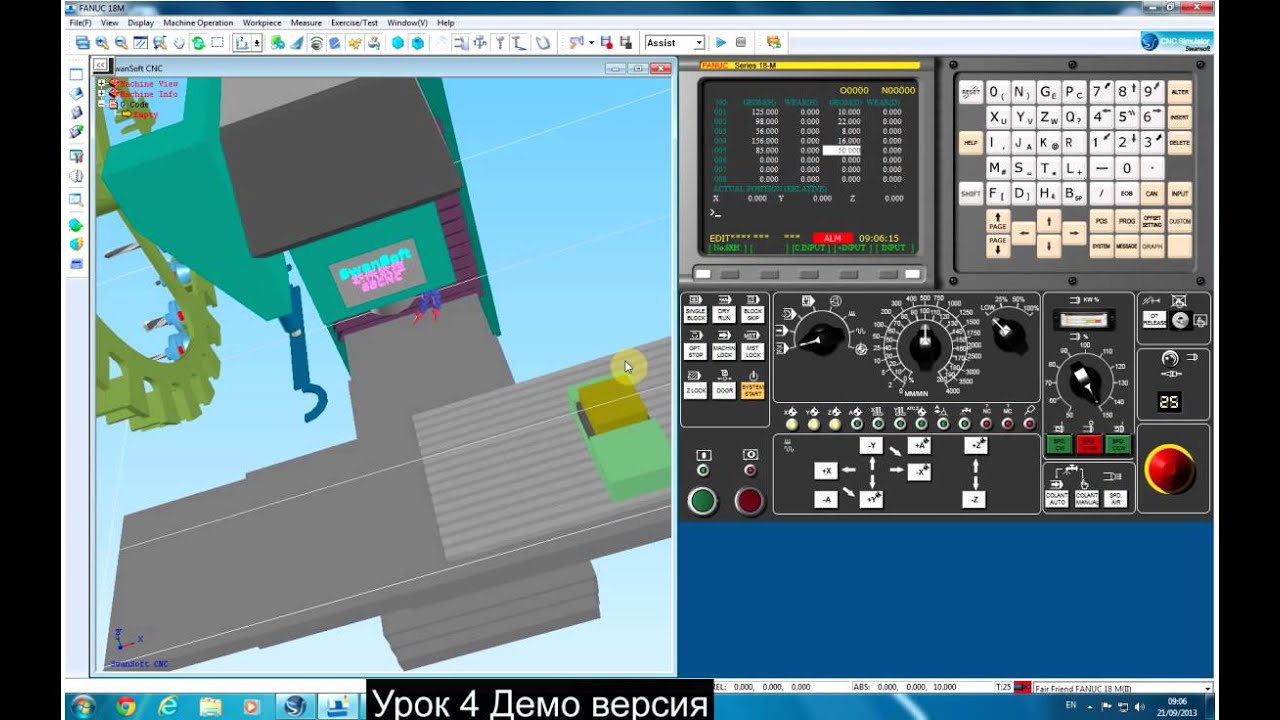Viewport: 1280px width, 720px height.
Task: Click the cursor up arrow key
Action: point(1048,220)
